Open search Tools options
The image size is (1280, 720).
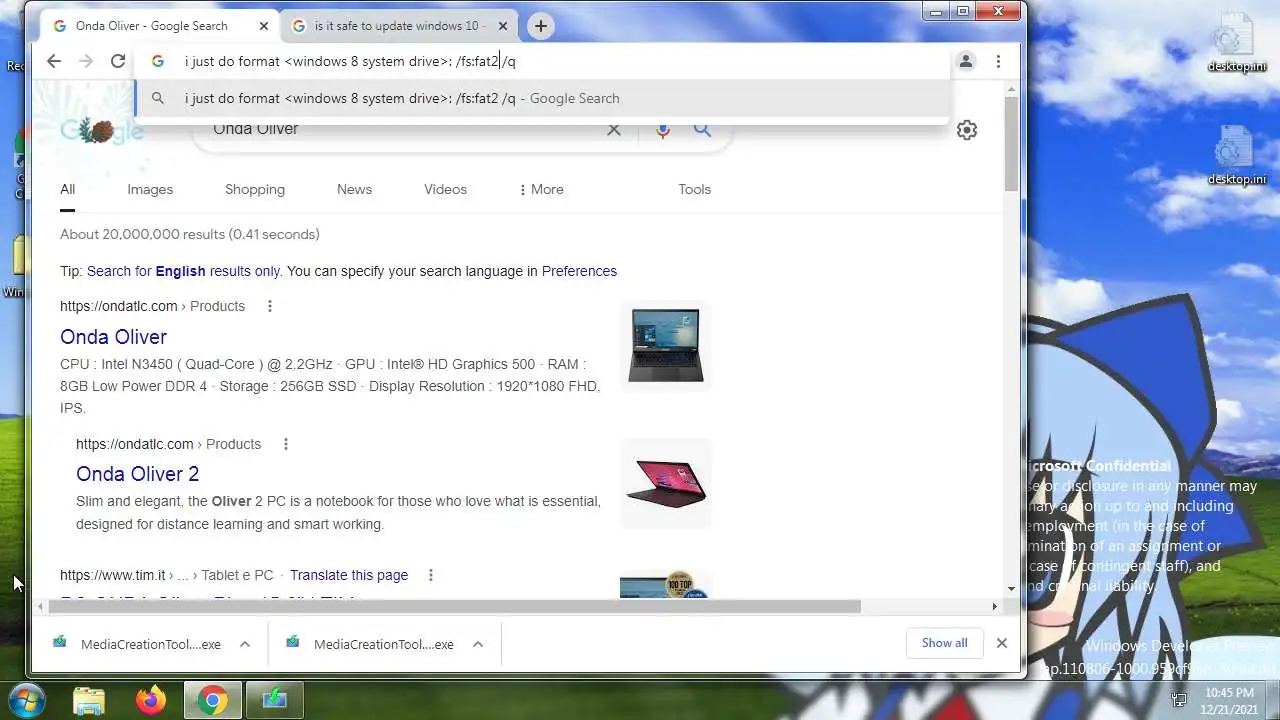(694, 189)
